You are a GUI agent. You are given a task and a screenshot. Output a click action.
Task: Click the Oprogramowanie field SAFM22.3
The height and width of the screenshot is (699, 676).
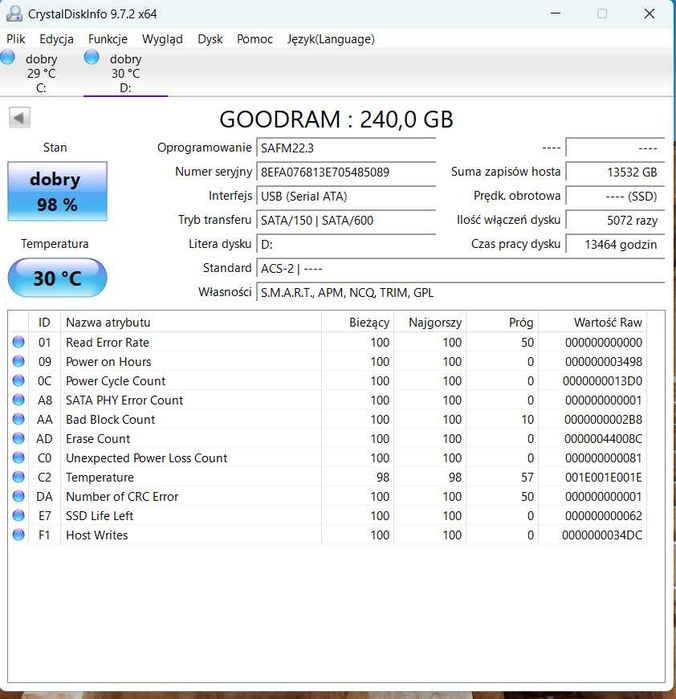pos(346,148)
